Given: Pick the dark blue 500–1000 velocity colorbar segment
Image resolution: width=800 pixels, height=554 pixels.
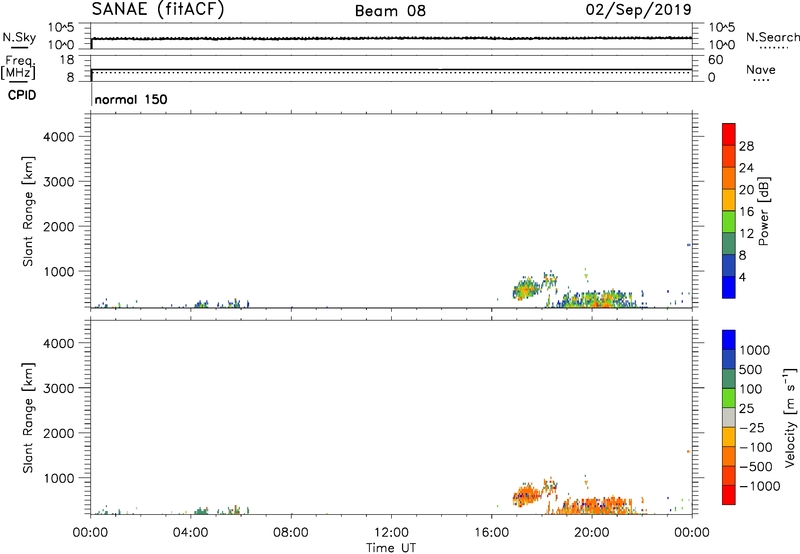Looking at the screenshot, I should point(729,359).
